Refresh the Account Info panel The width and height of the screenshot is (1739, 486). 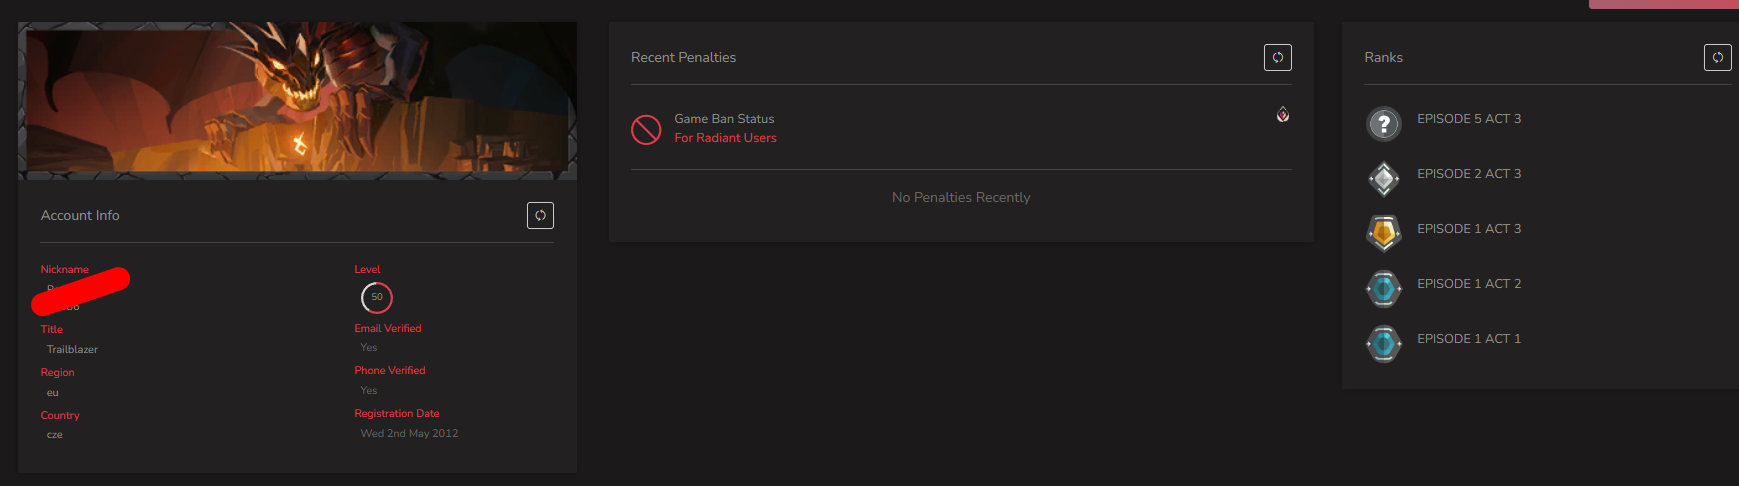pos(540,215)
